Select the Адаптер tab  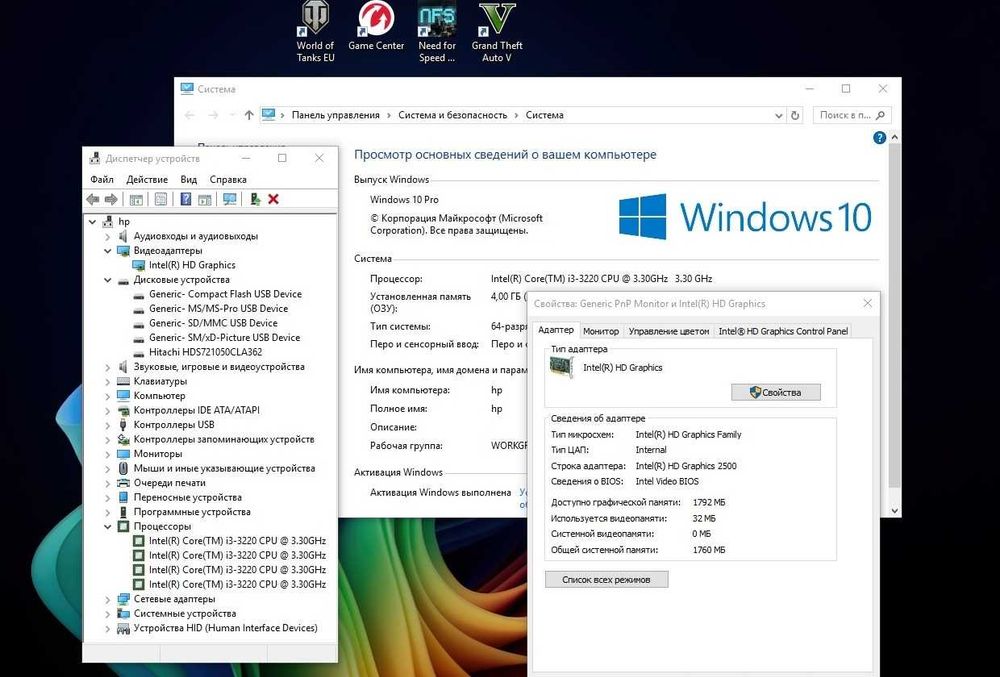click(555, 330)
